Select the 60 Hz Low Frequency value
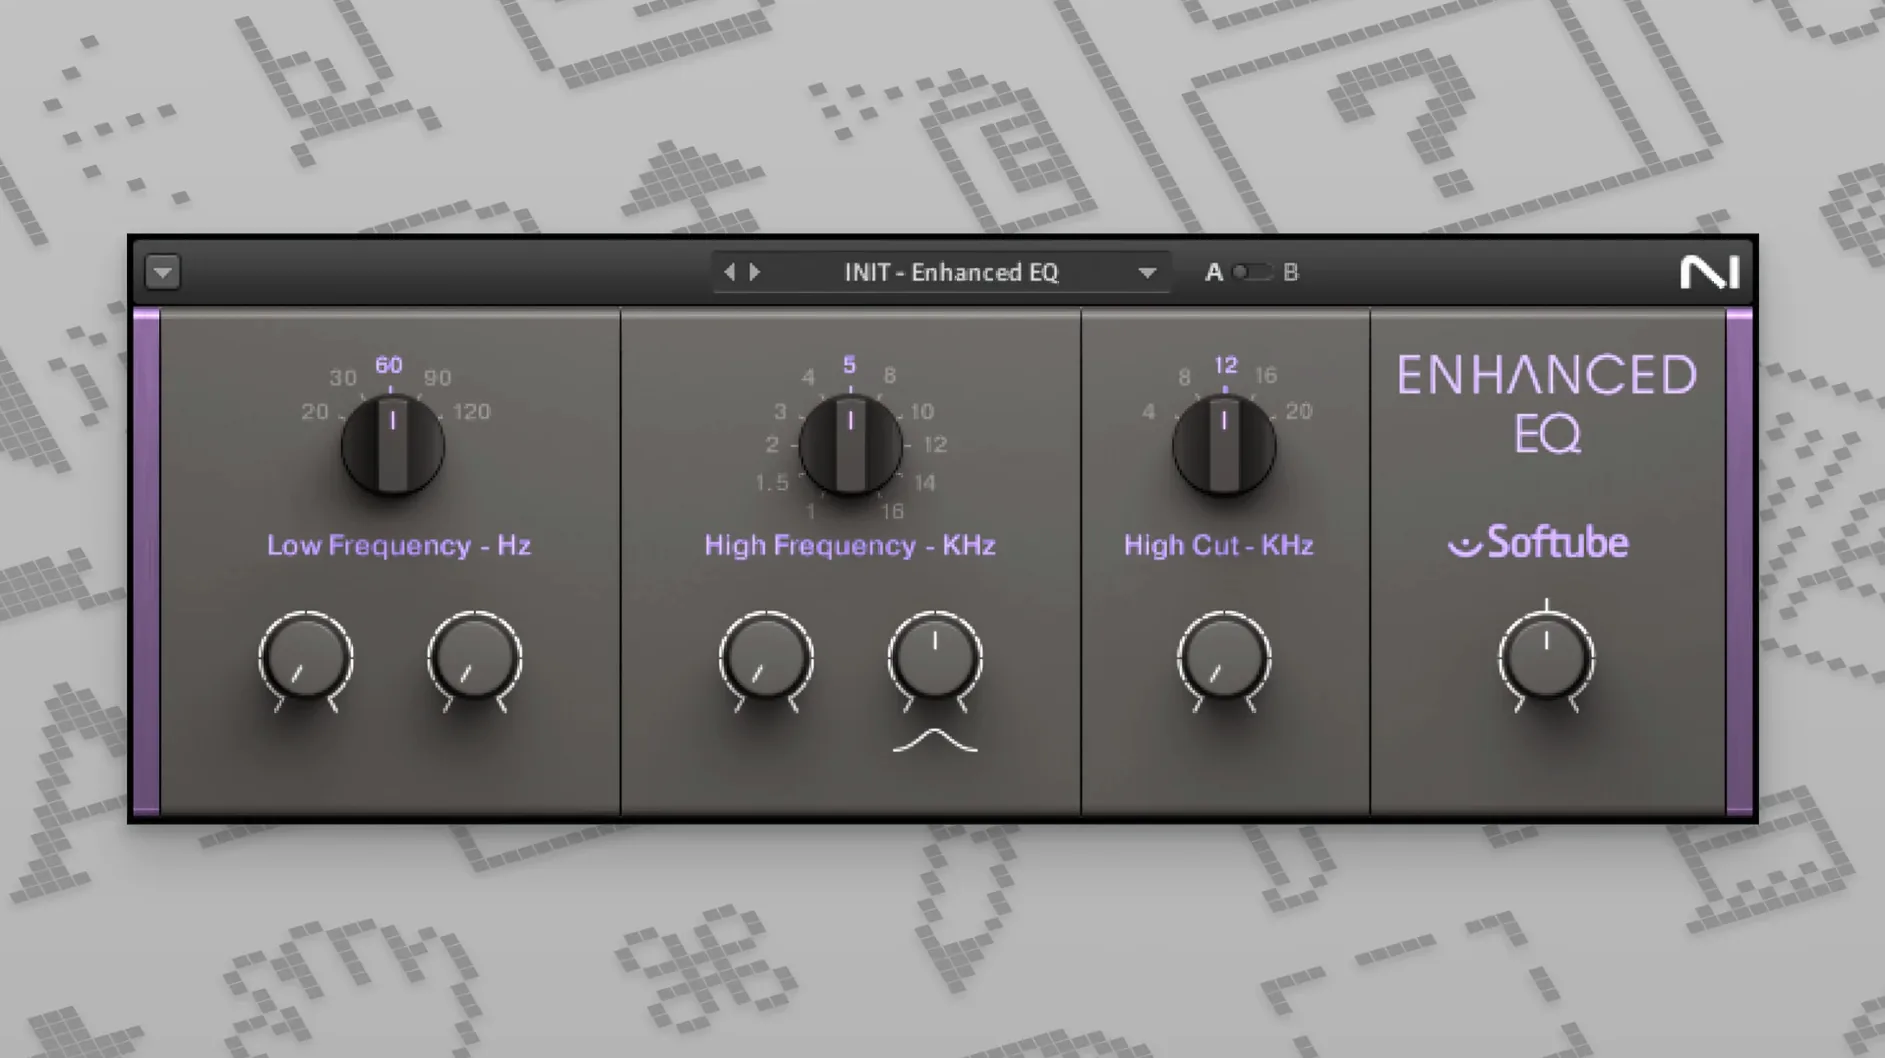Viewport: 1885px width, 1058px height. coord(389,365)
